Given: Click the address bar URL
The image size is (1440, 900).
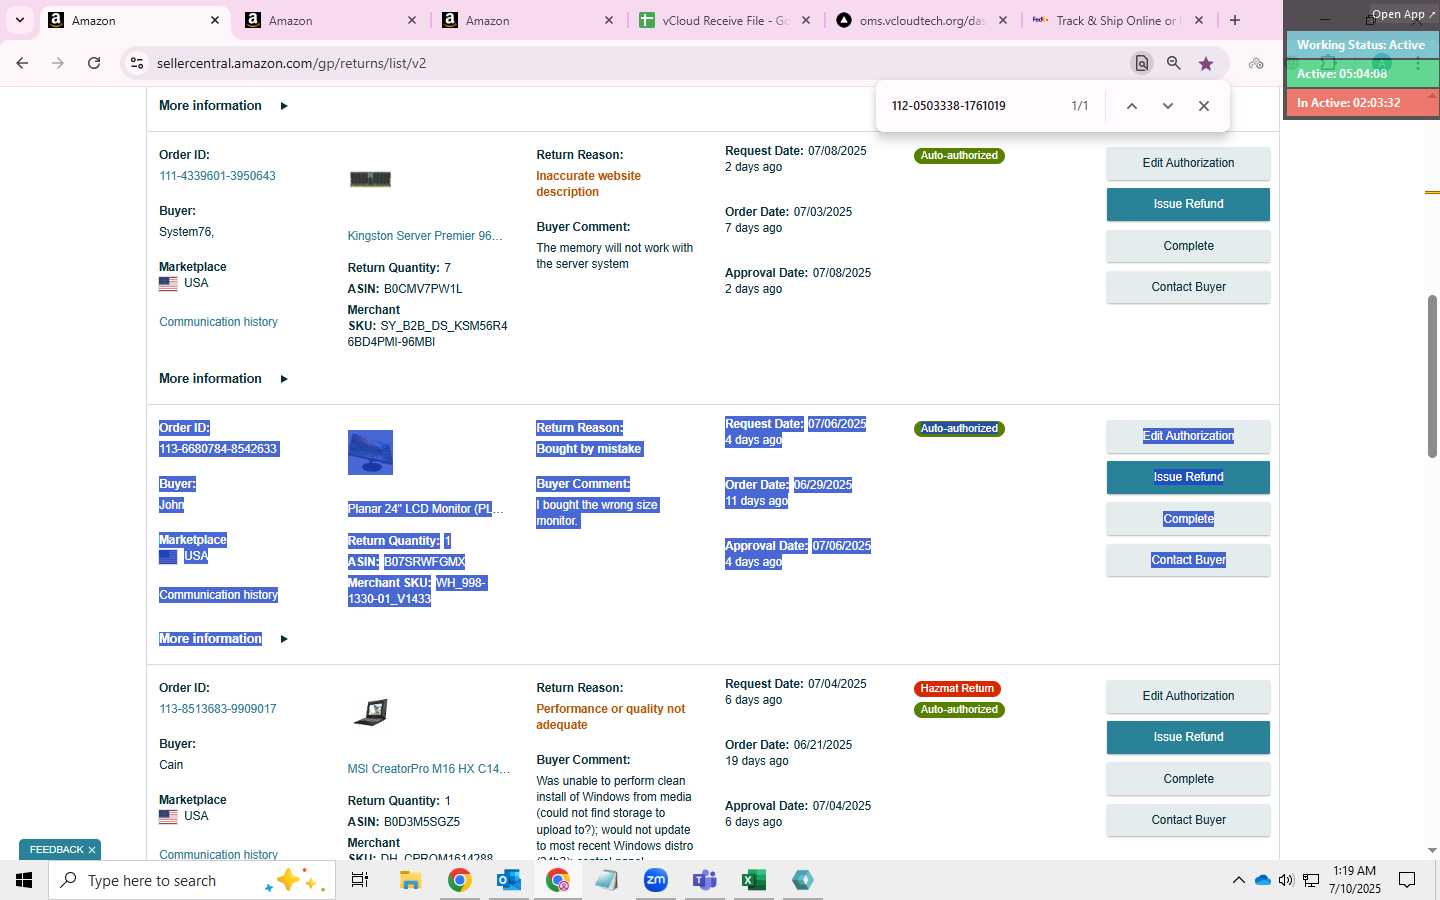Looking at the screenshot, I should (x=291, y=63).
